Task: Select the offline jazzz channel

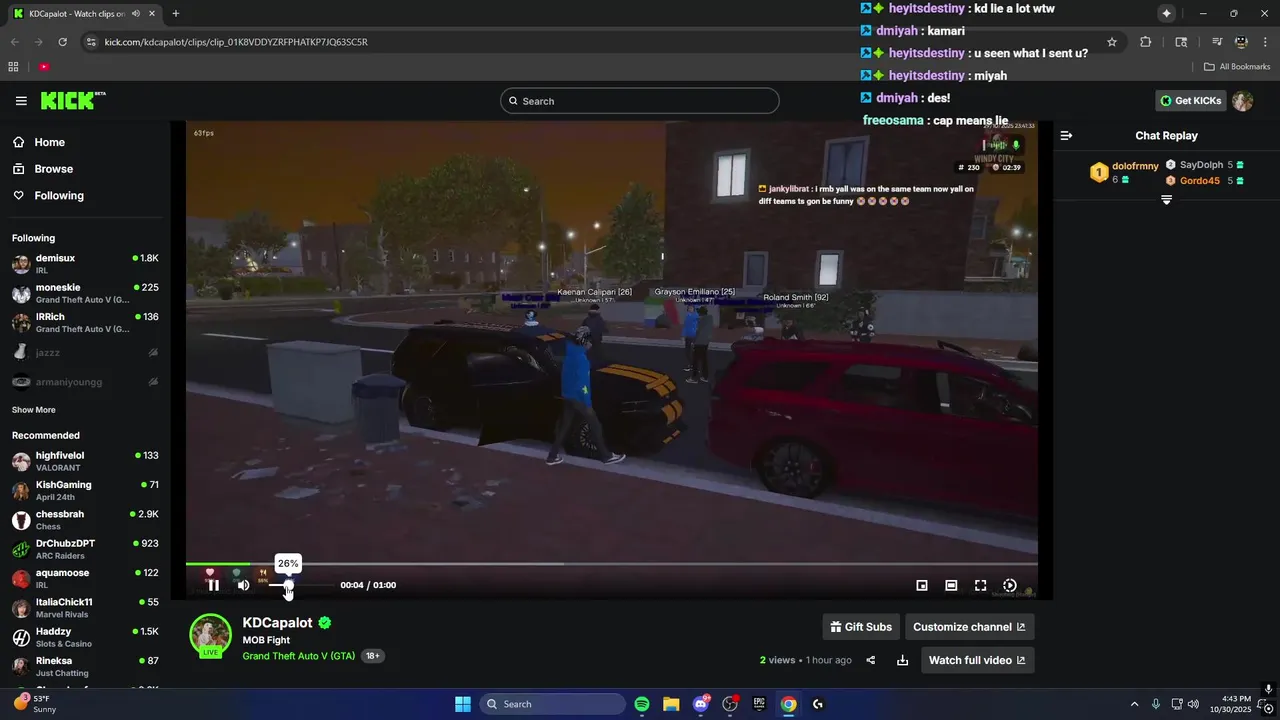Action: pos(84,352)
